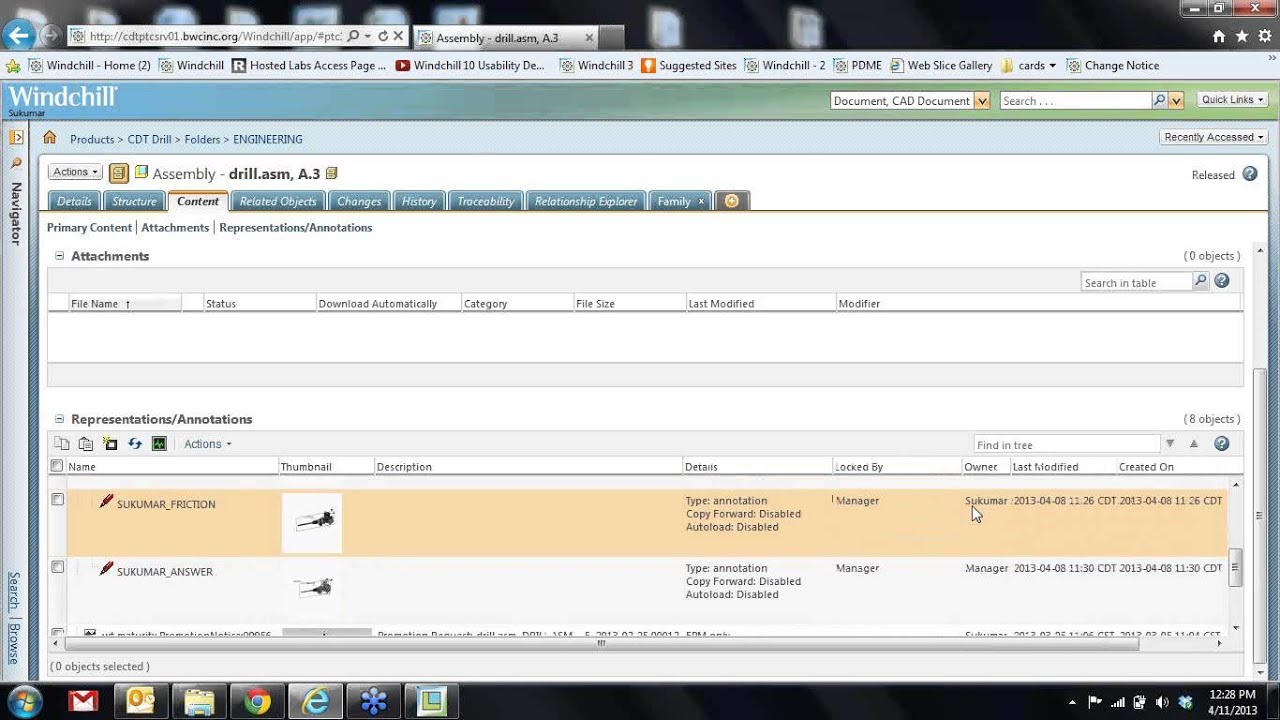Click the horizontal scrollbar under Representations table
The image size is (1280, 720).
[x=600, y=644]
